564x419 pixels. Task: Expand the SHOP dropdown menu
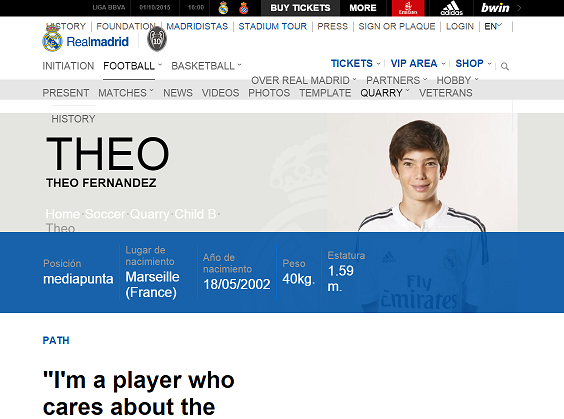click(473, 63)
